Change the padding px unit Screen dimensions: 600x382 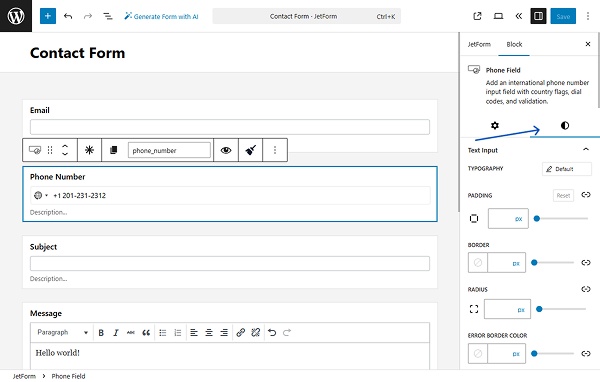(518, 219)
